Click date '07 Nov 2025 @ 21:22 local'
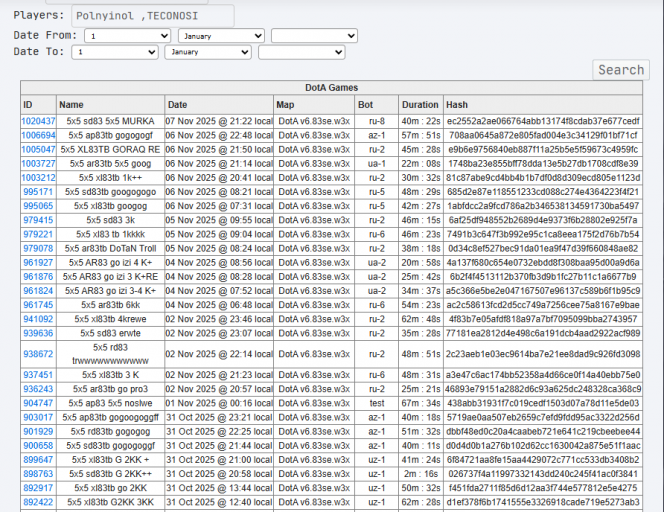 [219, 121]
